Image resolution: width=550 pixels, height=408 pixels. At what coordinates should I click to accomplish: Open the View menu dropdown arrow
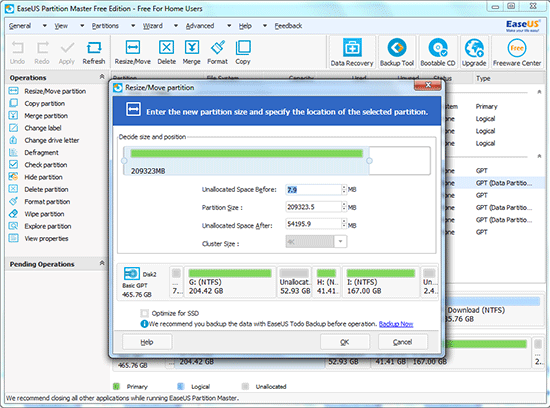pos(82,26)
